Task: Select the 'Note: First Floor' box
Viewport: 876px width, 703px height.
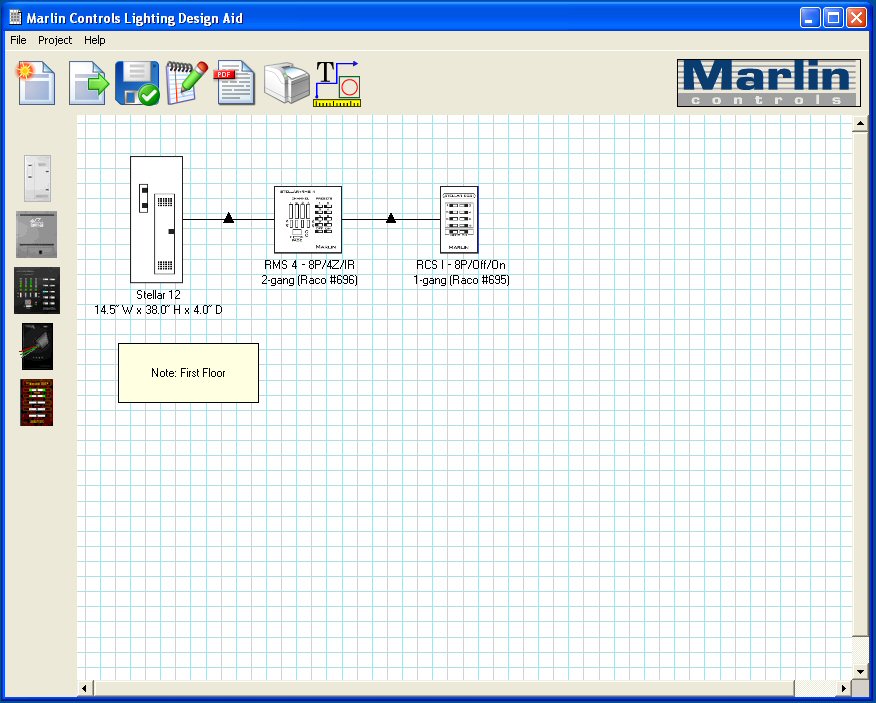Action: click(x=188, y=373)
